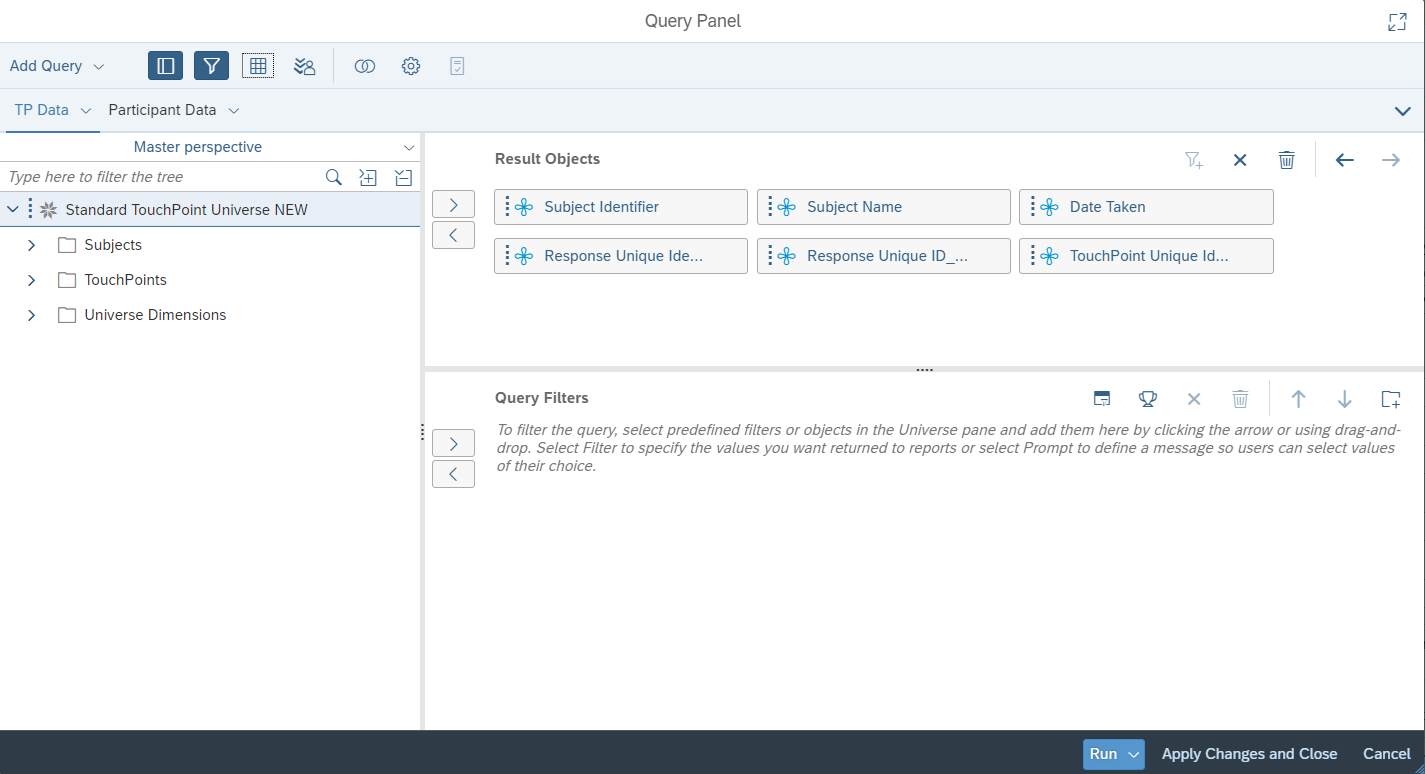1425x774 pixels.
Task: Toggle the data preview grid icon
Action: pyautogui.click(x=258, y=66)
